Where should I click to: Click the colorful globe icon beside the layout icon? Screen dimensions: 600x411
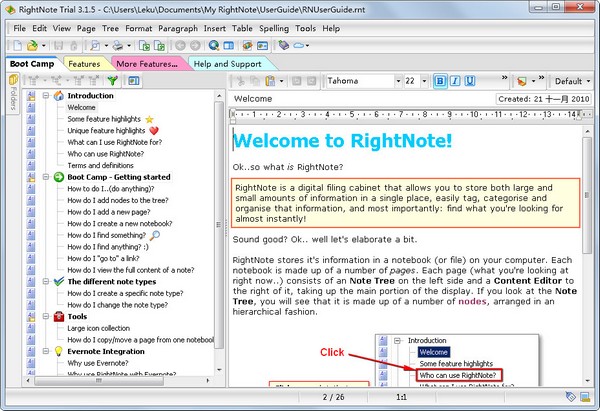tap(247, 46)
